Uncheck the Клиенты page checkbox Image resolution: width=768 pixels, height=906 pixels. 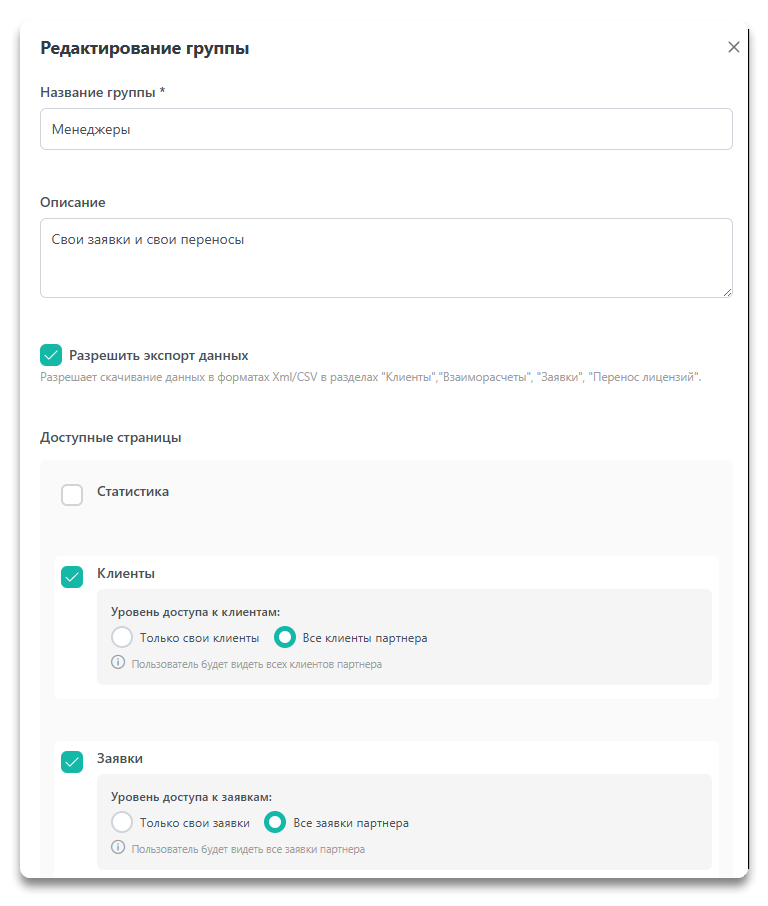[x=72, y=577]
